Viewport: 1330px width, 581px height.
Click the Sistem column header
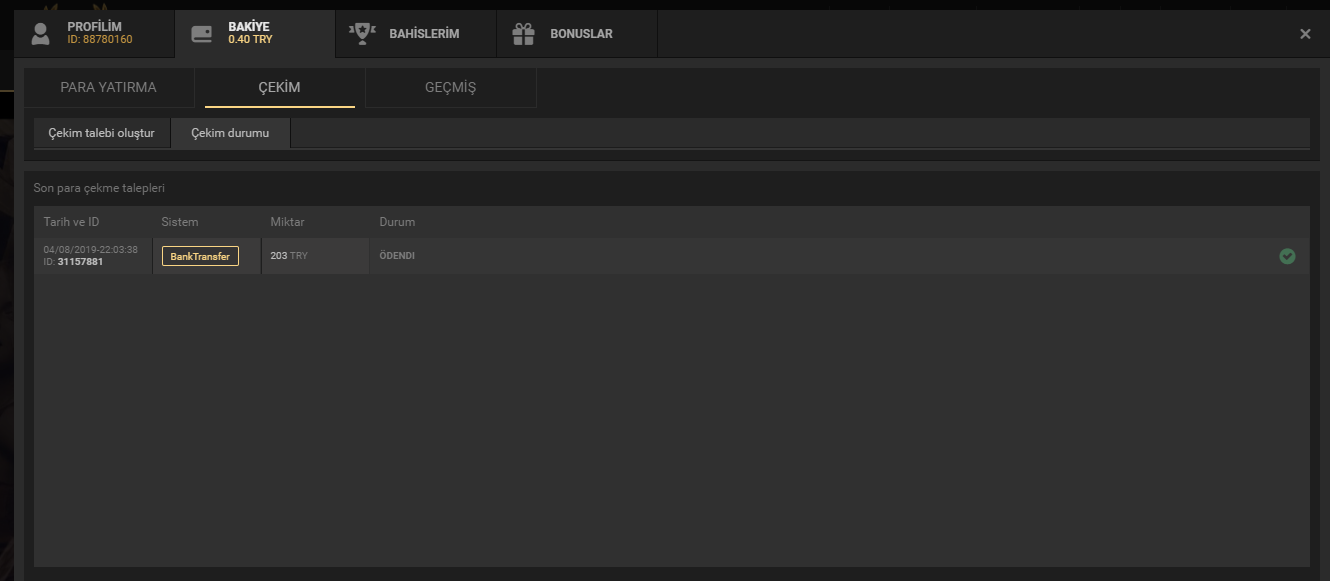pos(179,222)
